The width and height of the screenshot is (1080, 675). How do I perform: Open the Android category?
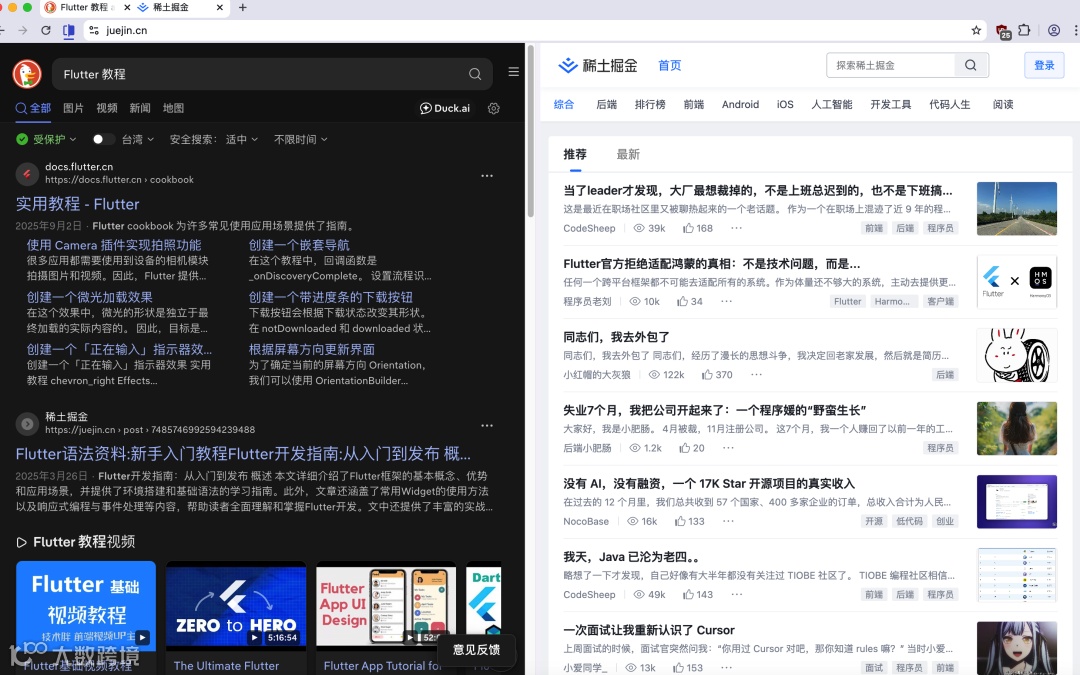pos(740,105)
